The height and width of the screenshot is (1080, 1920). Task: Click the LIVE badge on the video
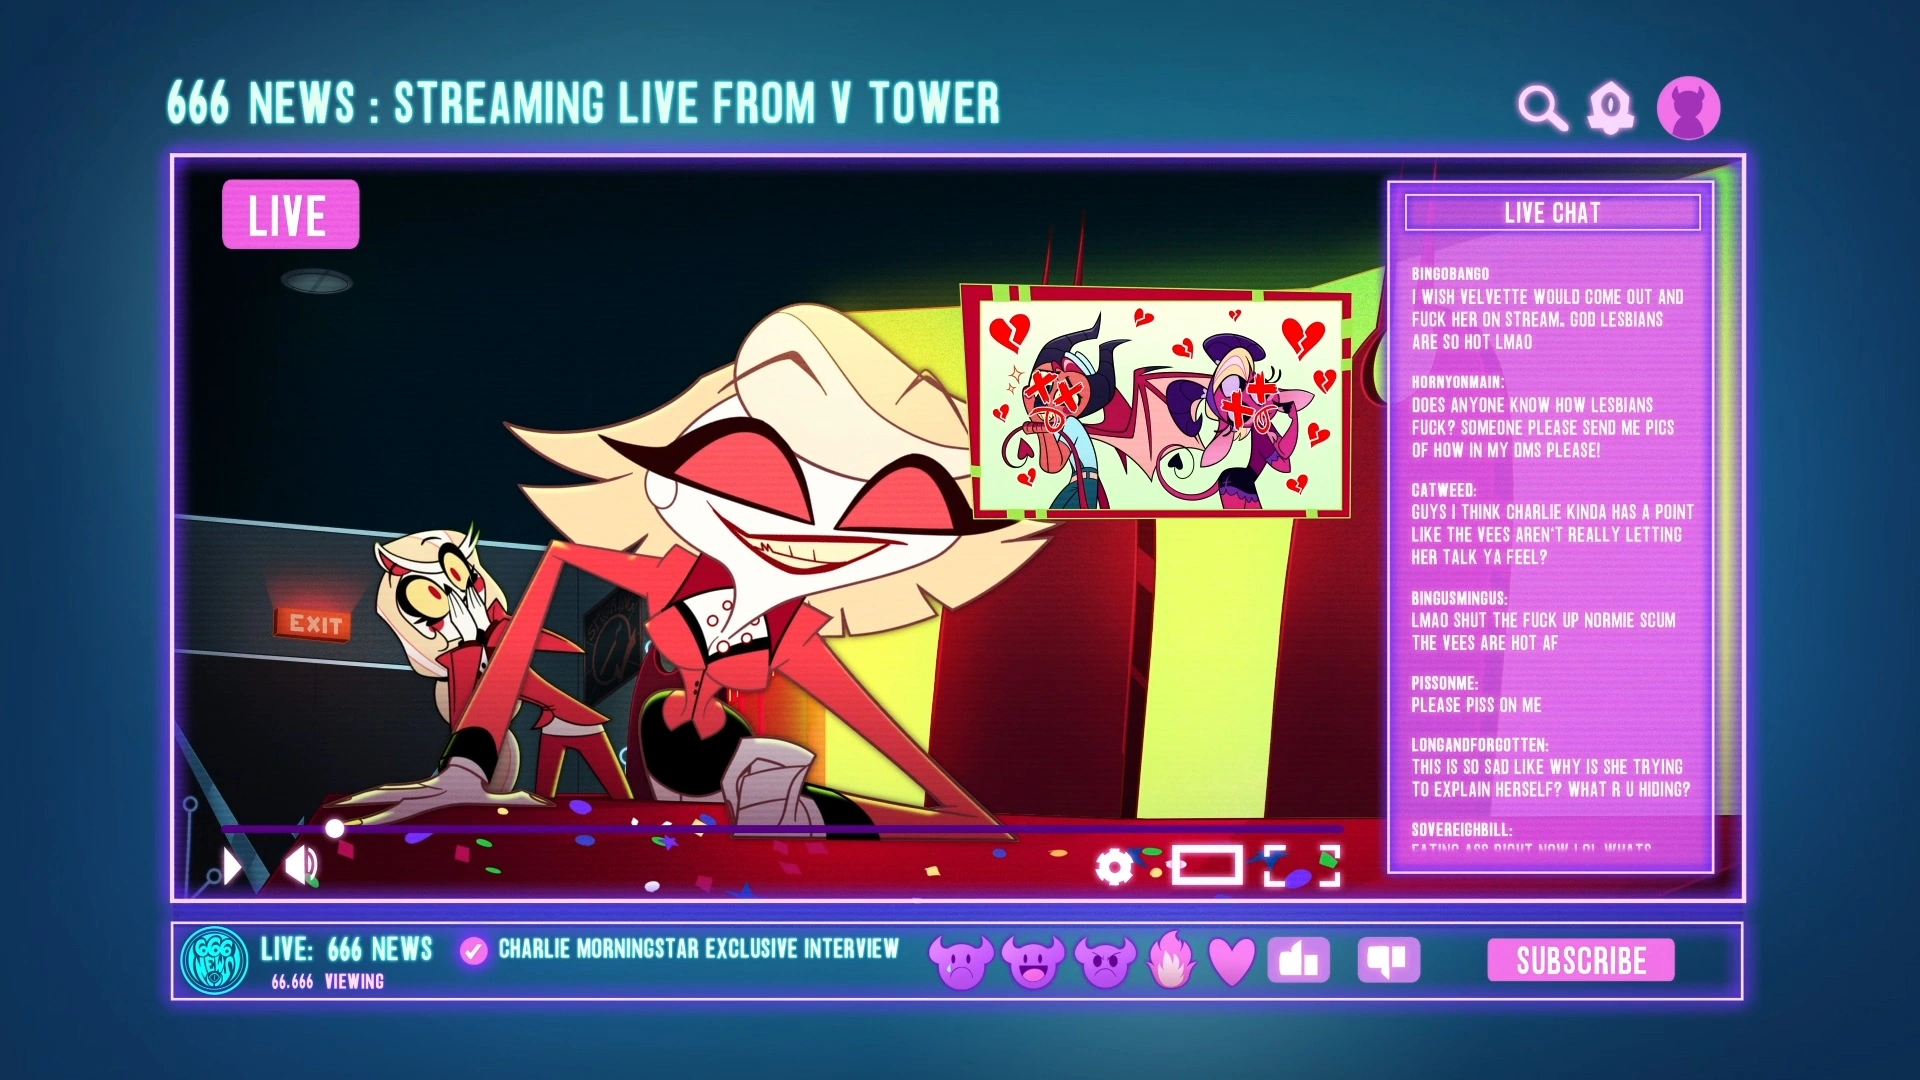290,215
